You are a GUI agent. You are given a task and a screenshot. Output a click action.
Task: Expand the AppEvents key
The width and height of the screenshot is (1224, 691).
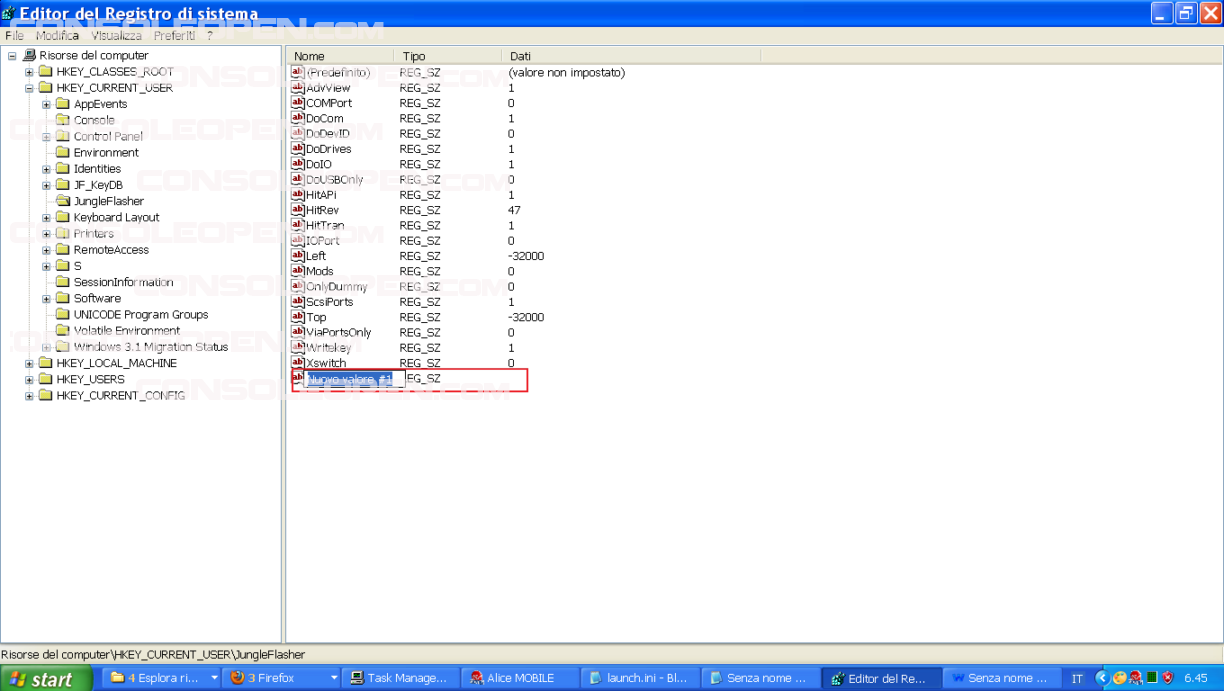[47, 105]
